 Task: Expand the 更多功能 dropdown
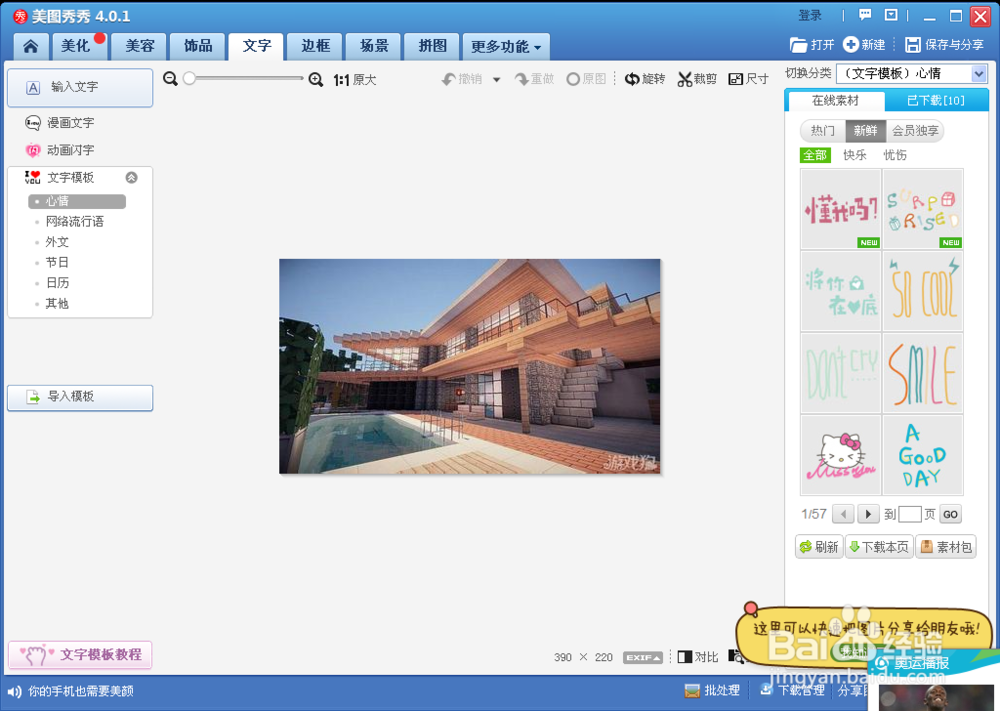[x=506, y=47]
